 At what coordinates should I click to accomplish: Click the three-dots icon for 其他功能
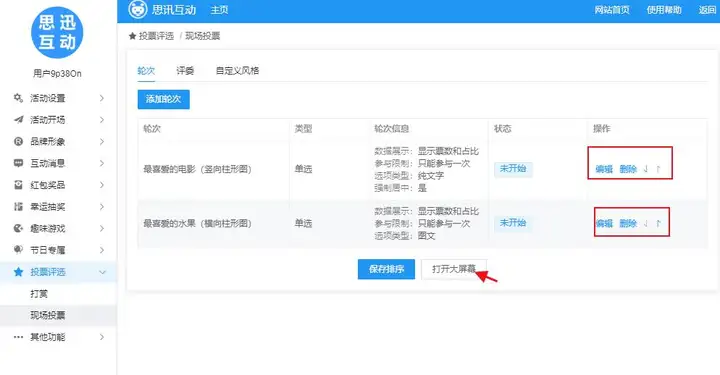click(18, 337)
